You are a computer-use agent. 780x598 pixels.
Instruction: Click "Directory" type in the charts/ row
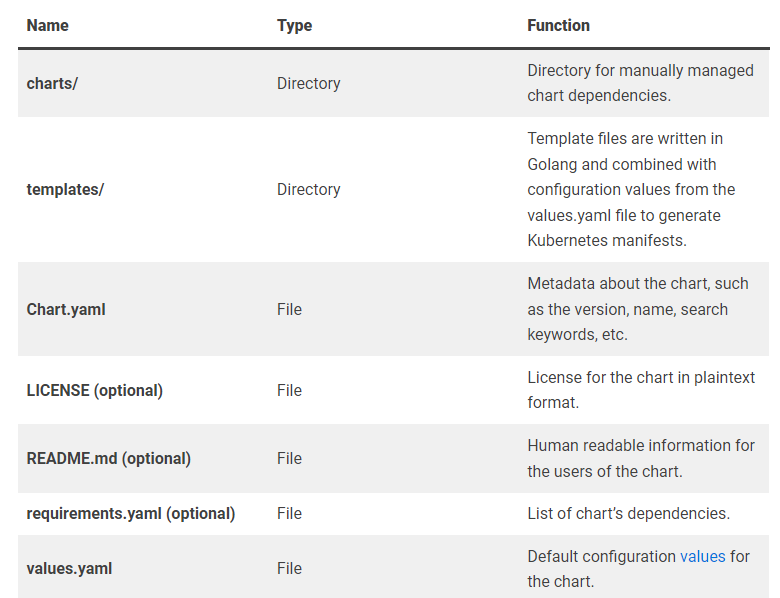(x=308, y=83)
